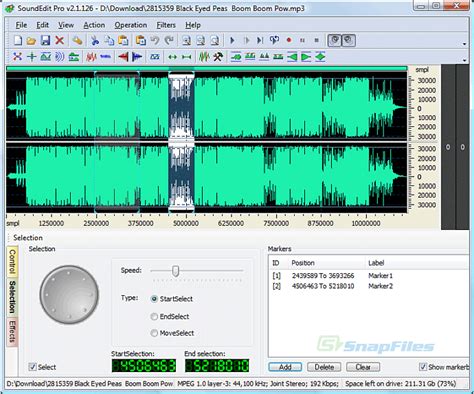
Task: Cut selection with the scissors icon
Action: click(x=95, y=41)
